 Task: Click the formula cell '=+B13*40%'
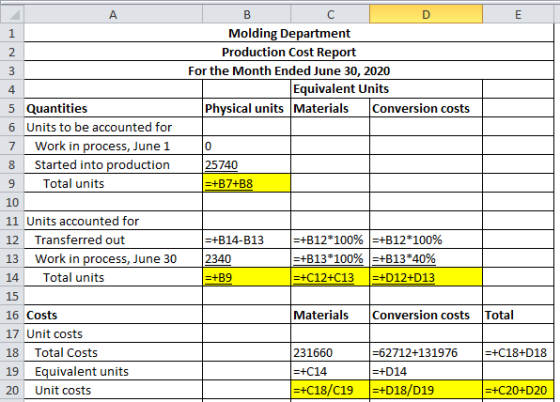click(x=426, y=258)
